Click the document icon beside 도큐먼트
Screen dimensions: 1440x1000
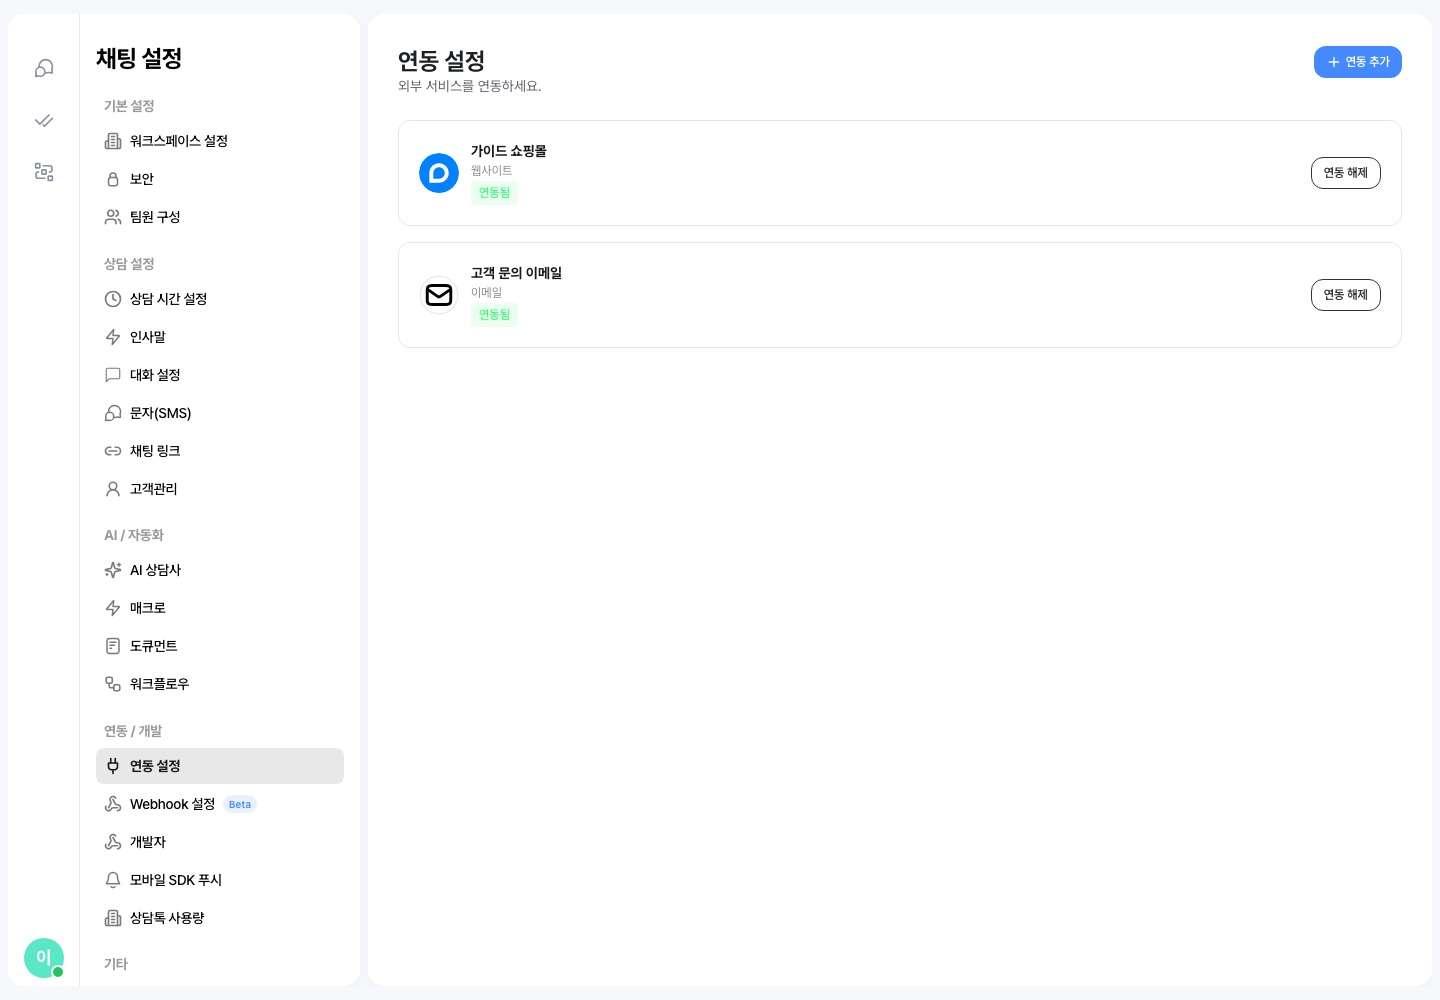113,646
